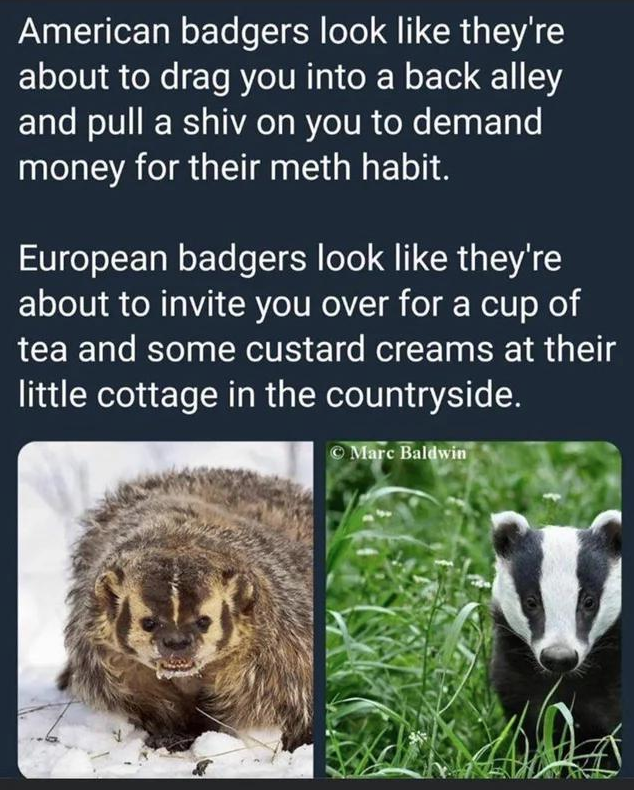Open the European badger grass photo
Viewport: 634px width, 790px height.
(x=474, y=610)
